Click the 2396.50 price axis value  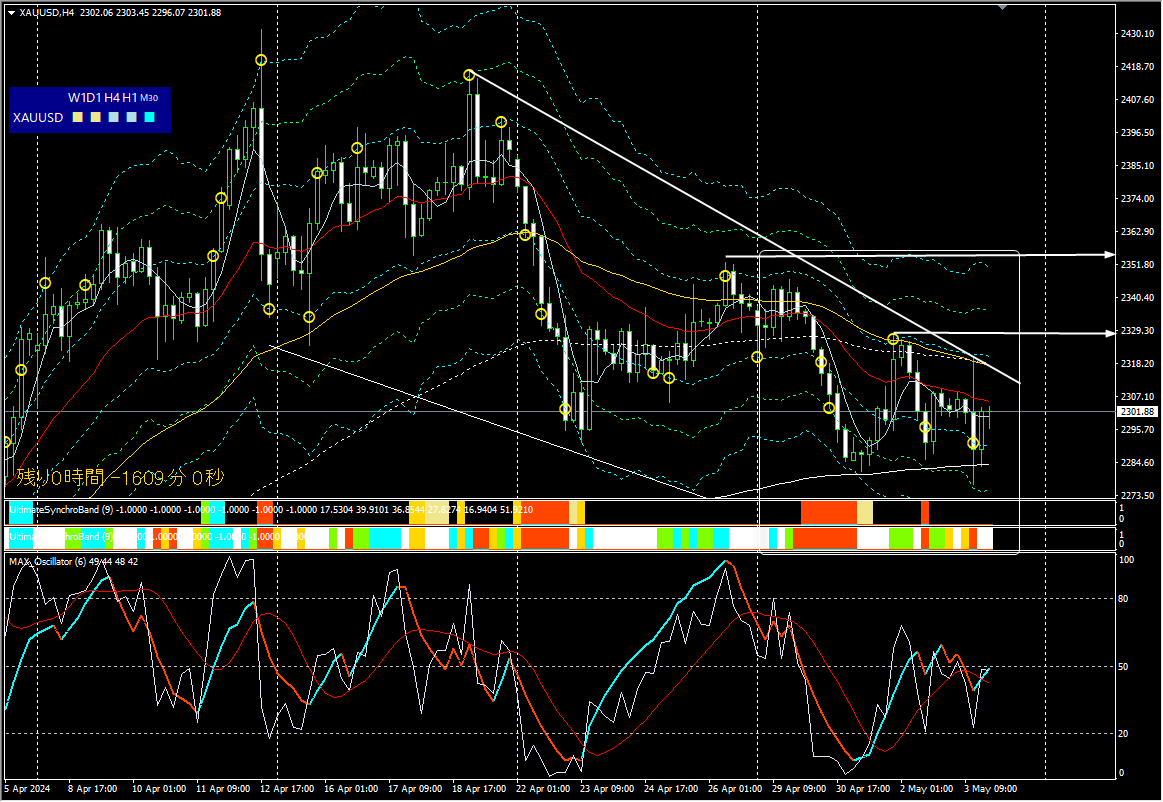[x=1137, y=133]
